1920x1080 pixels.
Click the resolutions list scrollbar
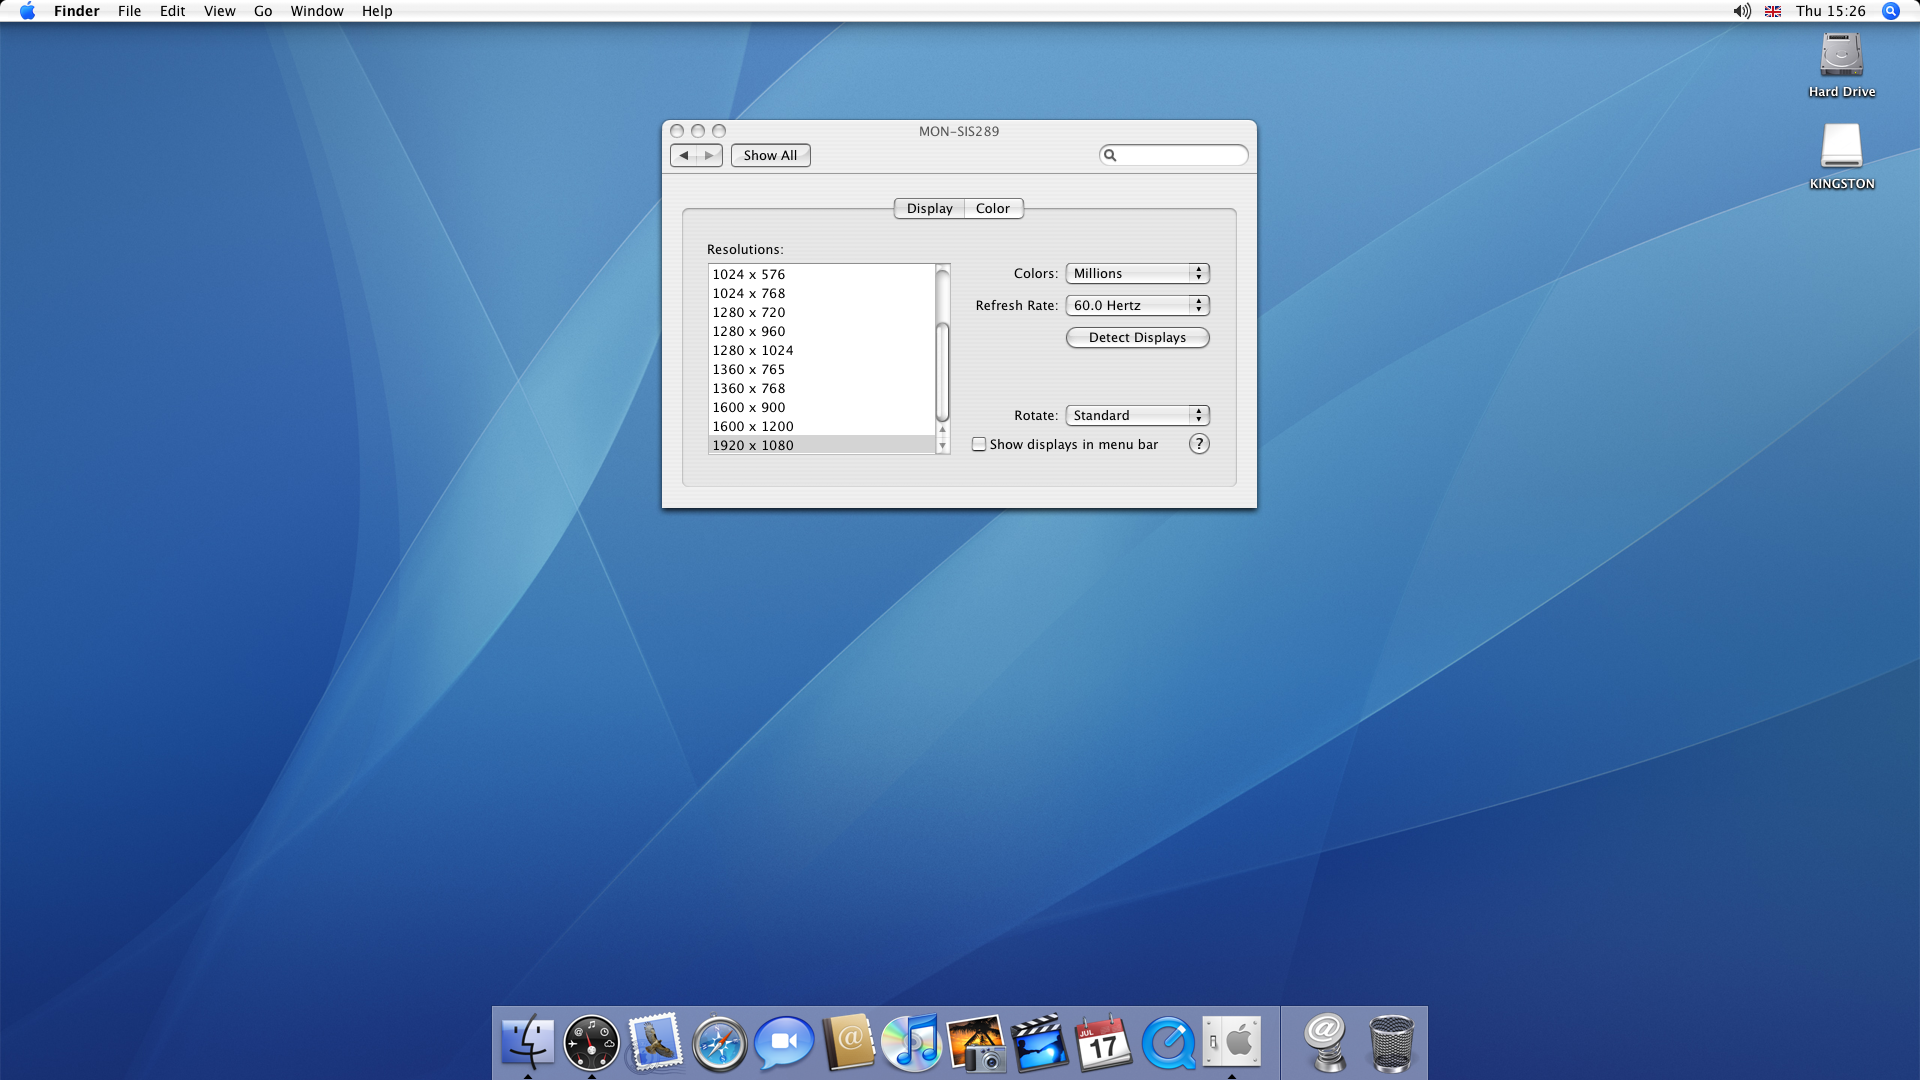tap(942, 370)
